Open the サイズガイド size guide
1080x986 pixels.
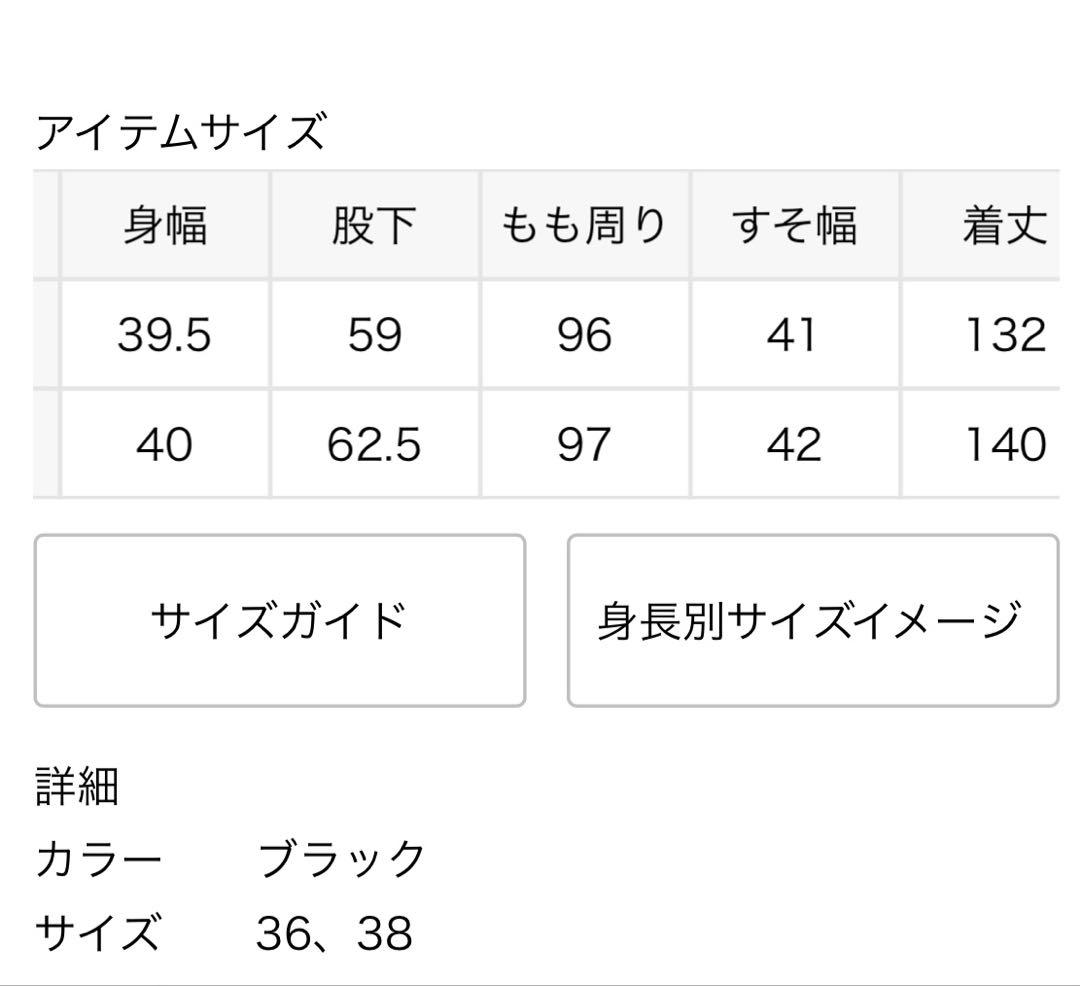(x=280, y=620)
